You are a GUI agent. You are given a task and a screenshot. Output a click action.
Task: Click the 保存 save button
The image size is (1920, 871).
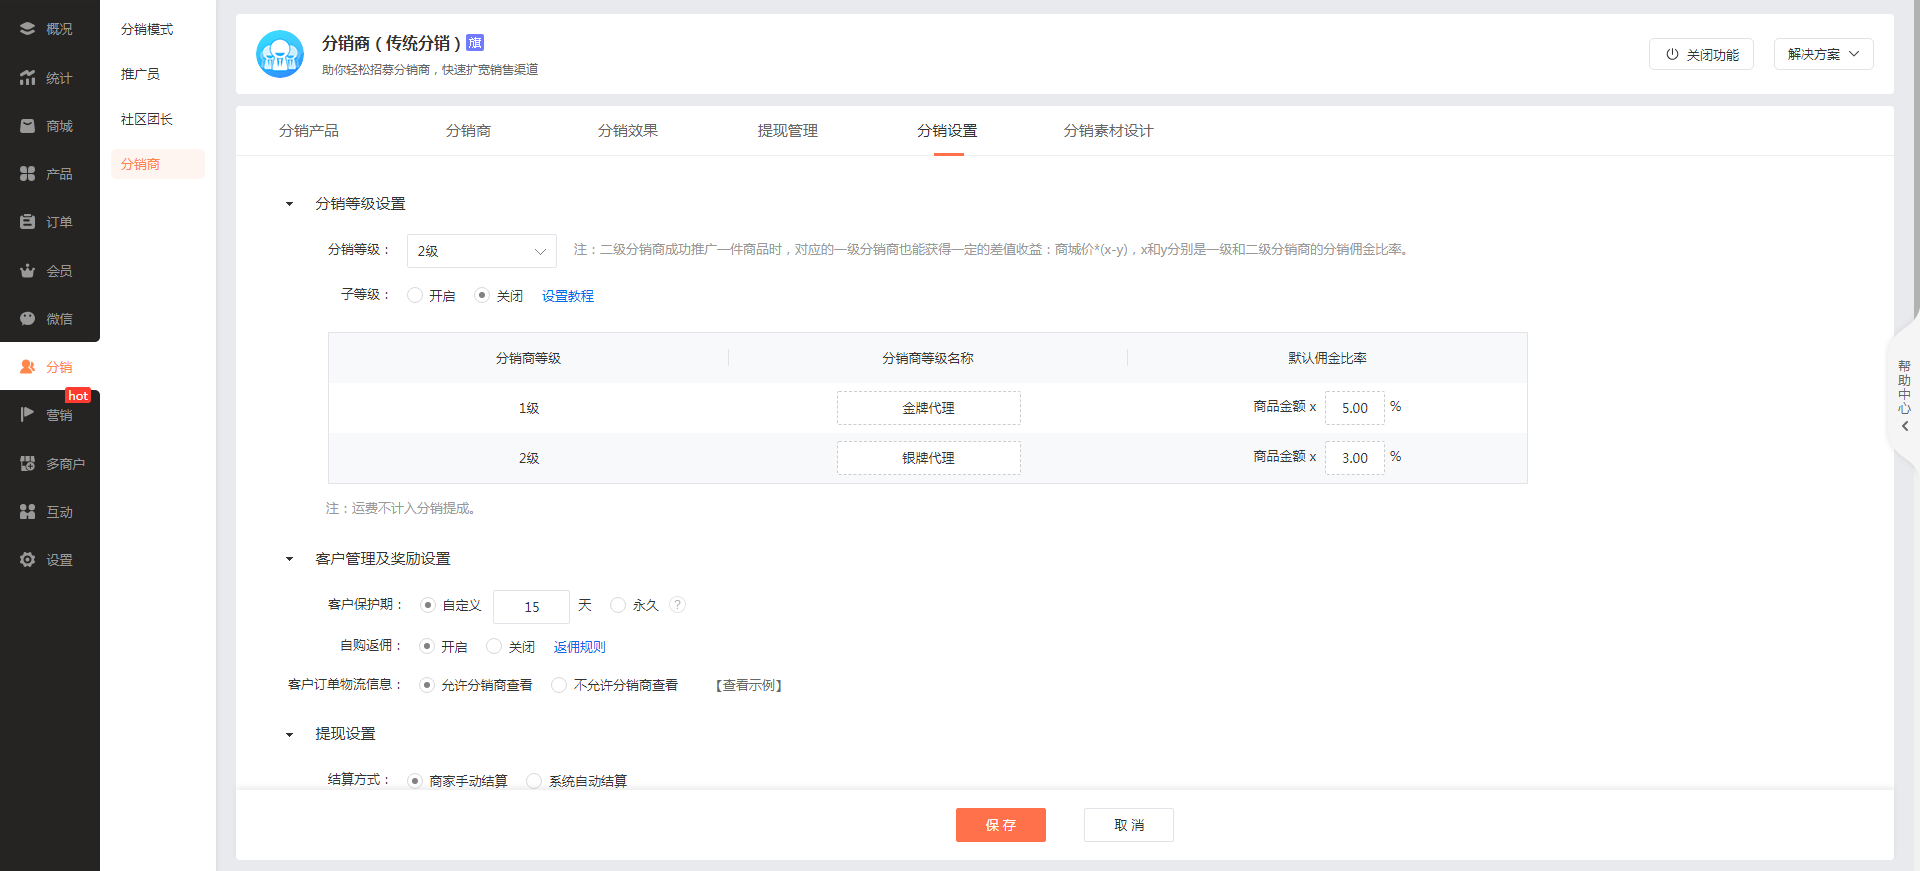[1000, 825]
